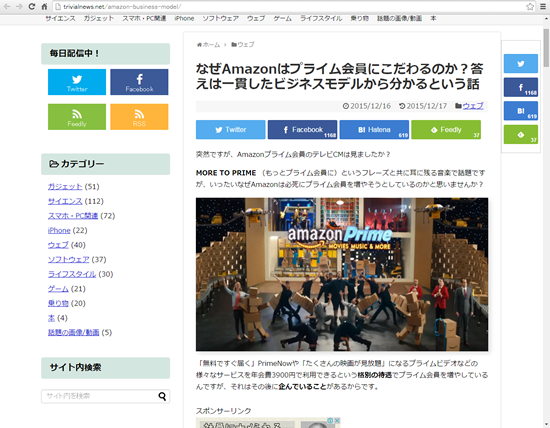Open the 本 (4) category link
The width and height of the screenshot is (550, 428).
point(52,318)
